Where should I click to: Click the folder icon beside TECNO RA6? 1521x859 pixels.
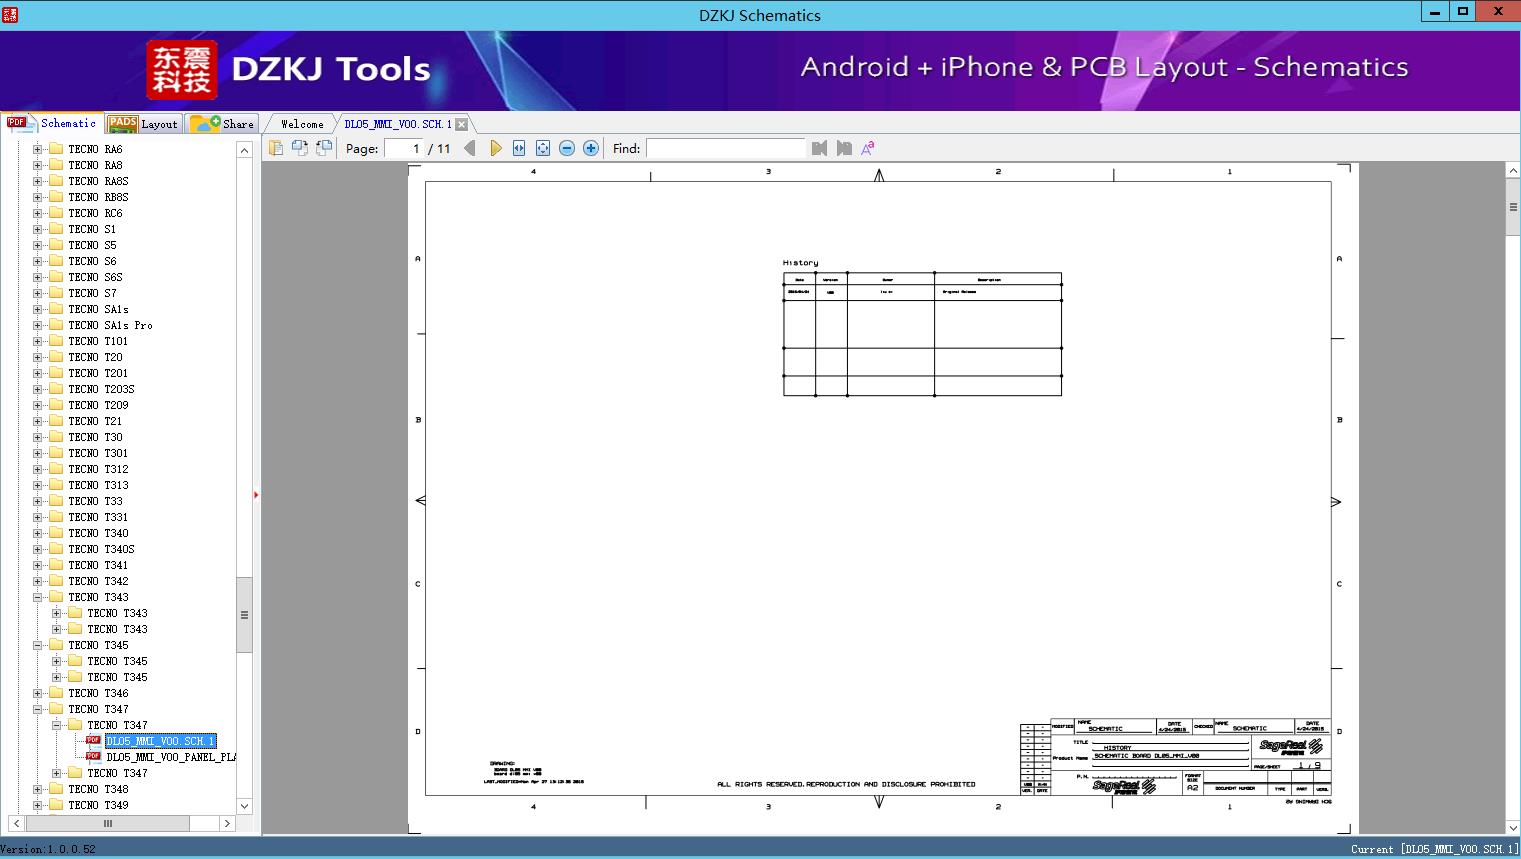click(56, 149)
